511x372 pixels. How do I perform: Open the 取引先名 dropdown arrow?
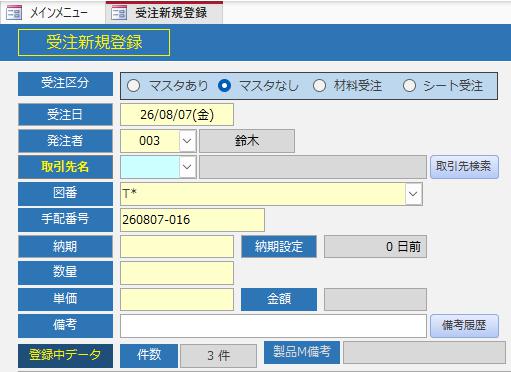(187, 167)
